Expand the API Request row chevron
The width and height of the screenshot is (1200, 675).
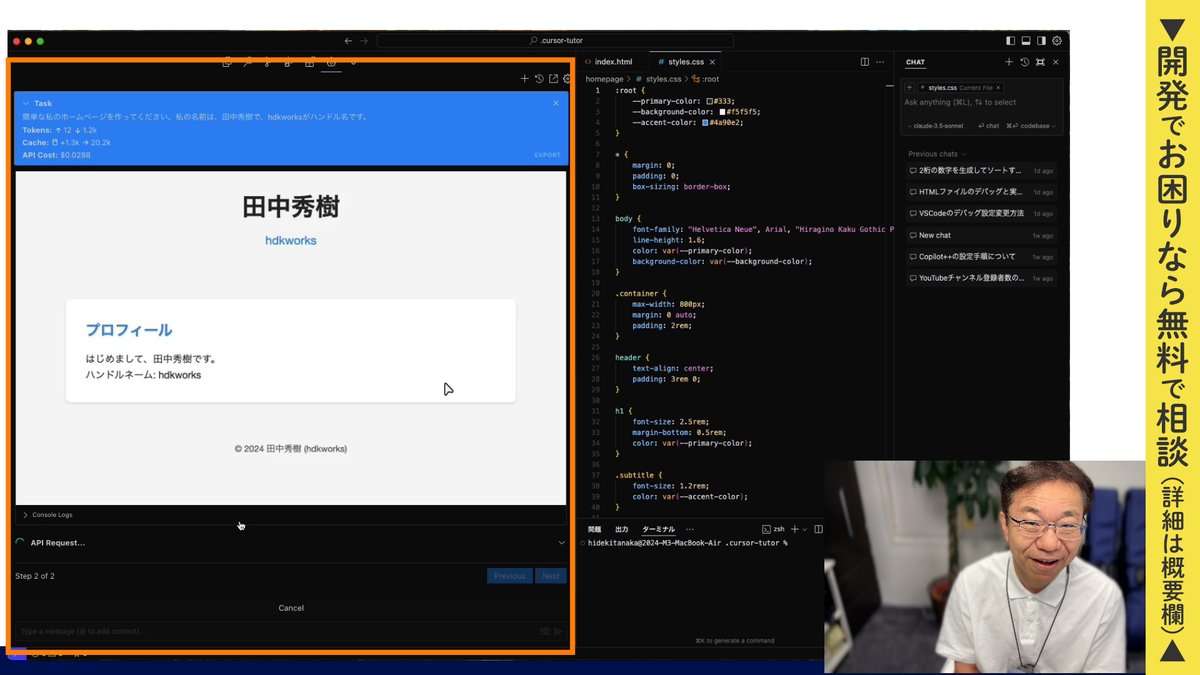[561, 543]
